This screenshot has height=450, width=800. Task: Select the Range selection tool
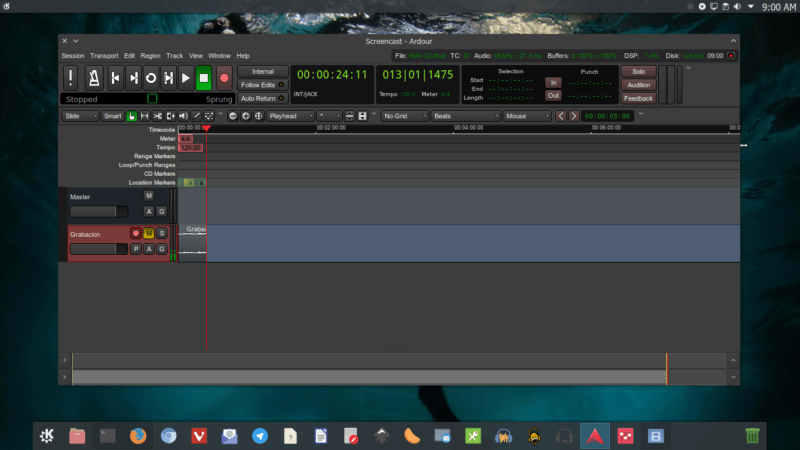tap(144, 116)
